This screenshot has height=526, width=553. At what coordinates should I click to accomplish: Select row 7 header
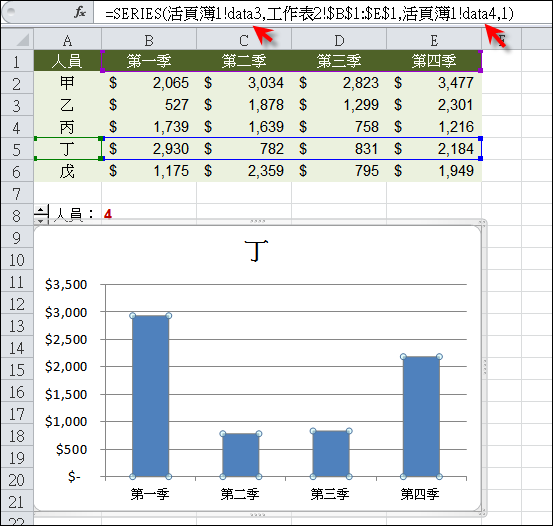17,193
